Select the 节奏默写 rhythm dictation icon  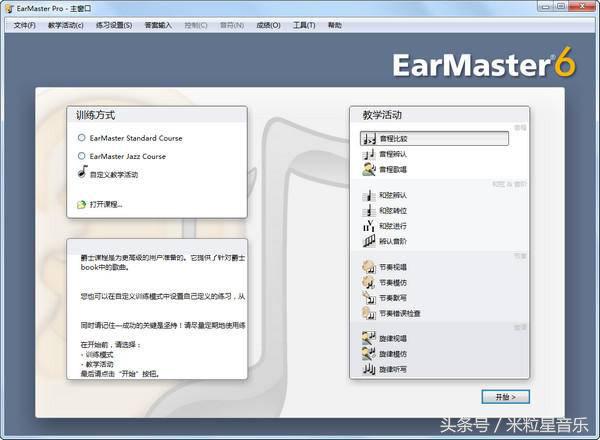pyautogui.click(x=369, y=298)
